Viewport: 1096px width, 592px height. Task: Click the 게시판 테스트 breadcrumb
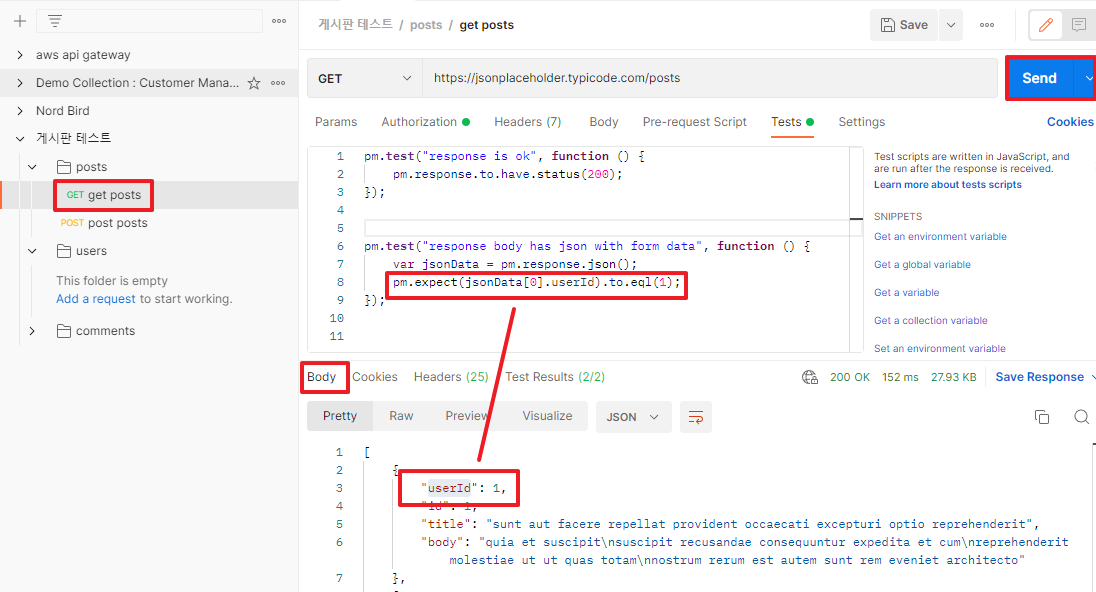(355, 24)
